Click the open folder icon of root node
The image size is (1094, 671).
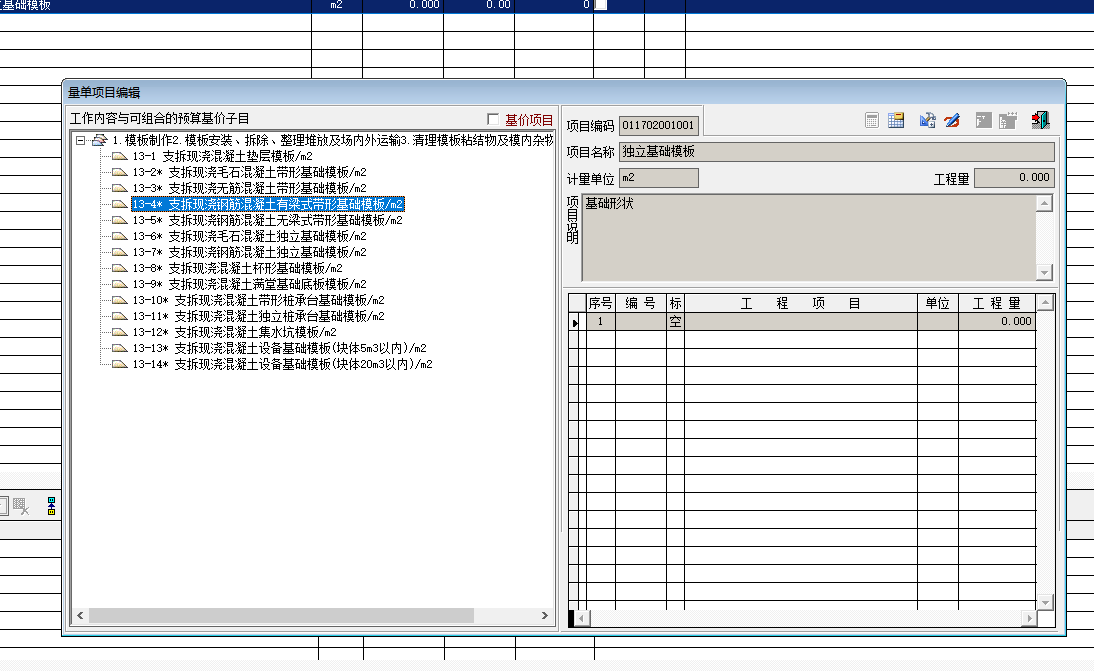(99, 140)
